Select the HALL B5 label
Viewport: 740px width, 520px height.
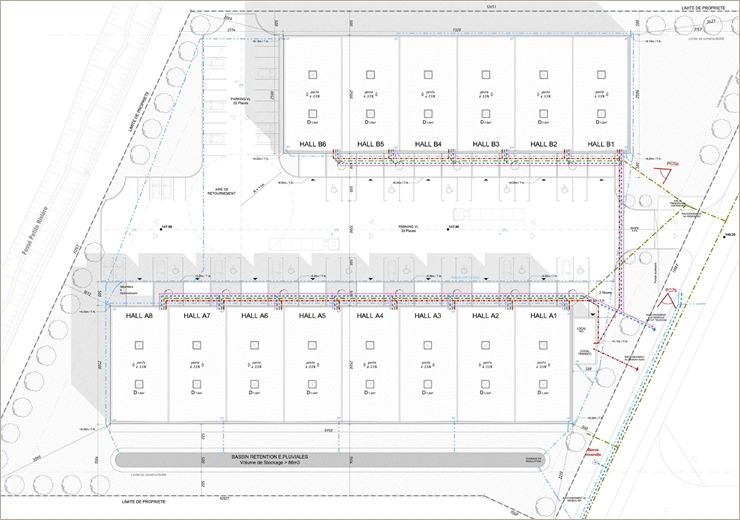click(370, 144)
